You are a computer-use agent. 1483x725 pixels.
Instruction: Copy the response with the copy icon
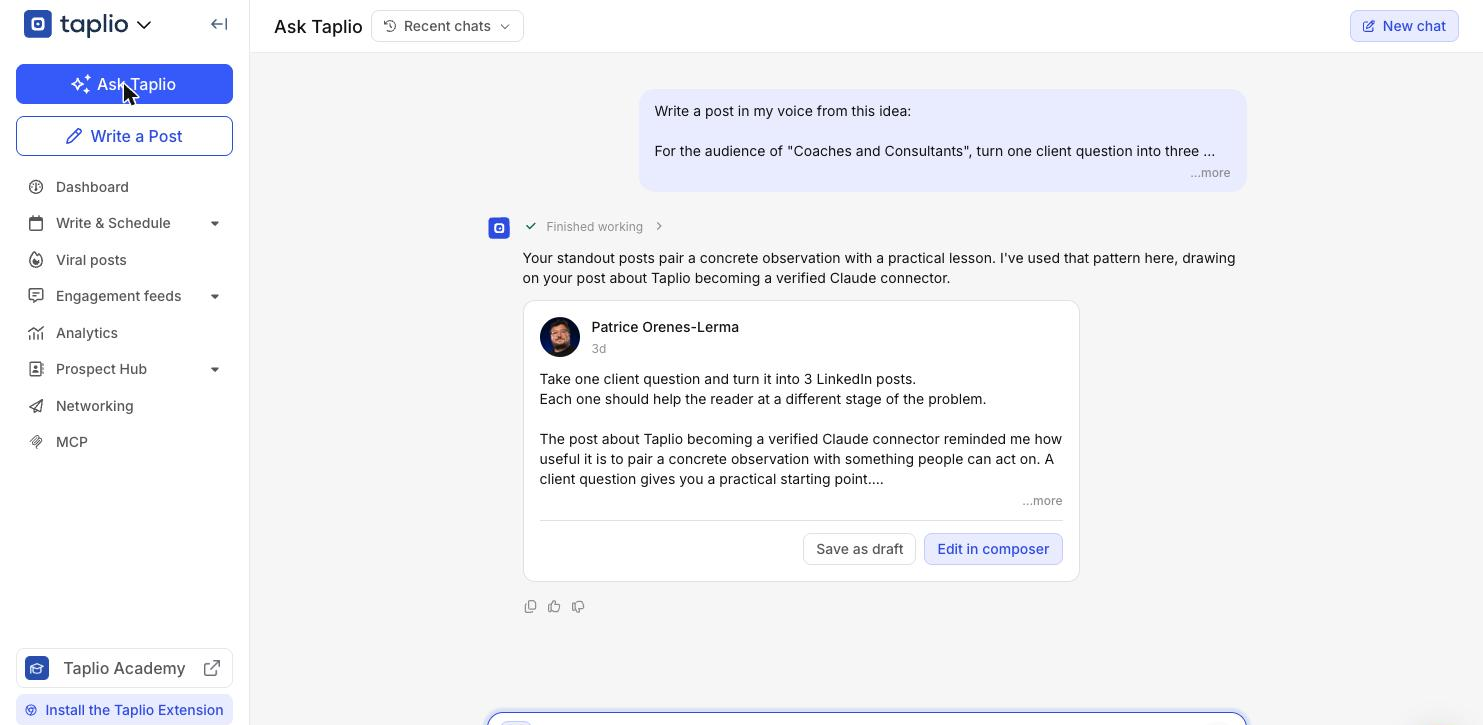point(530,606)
